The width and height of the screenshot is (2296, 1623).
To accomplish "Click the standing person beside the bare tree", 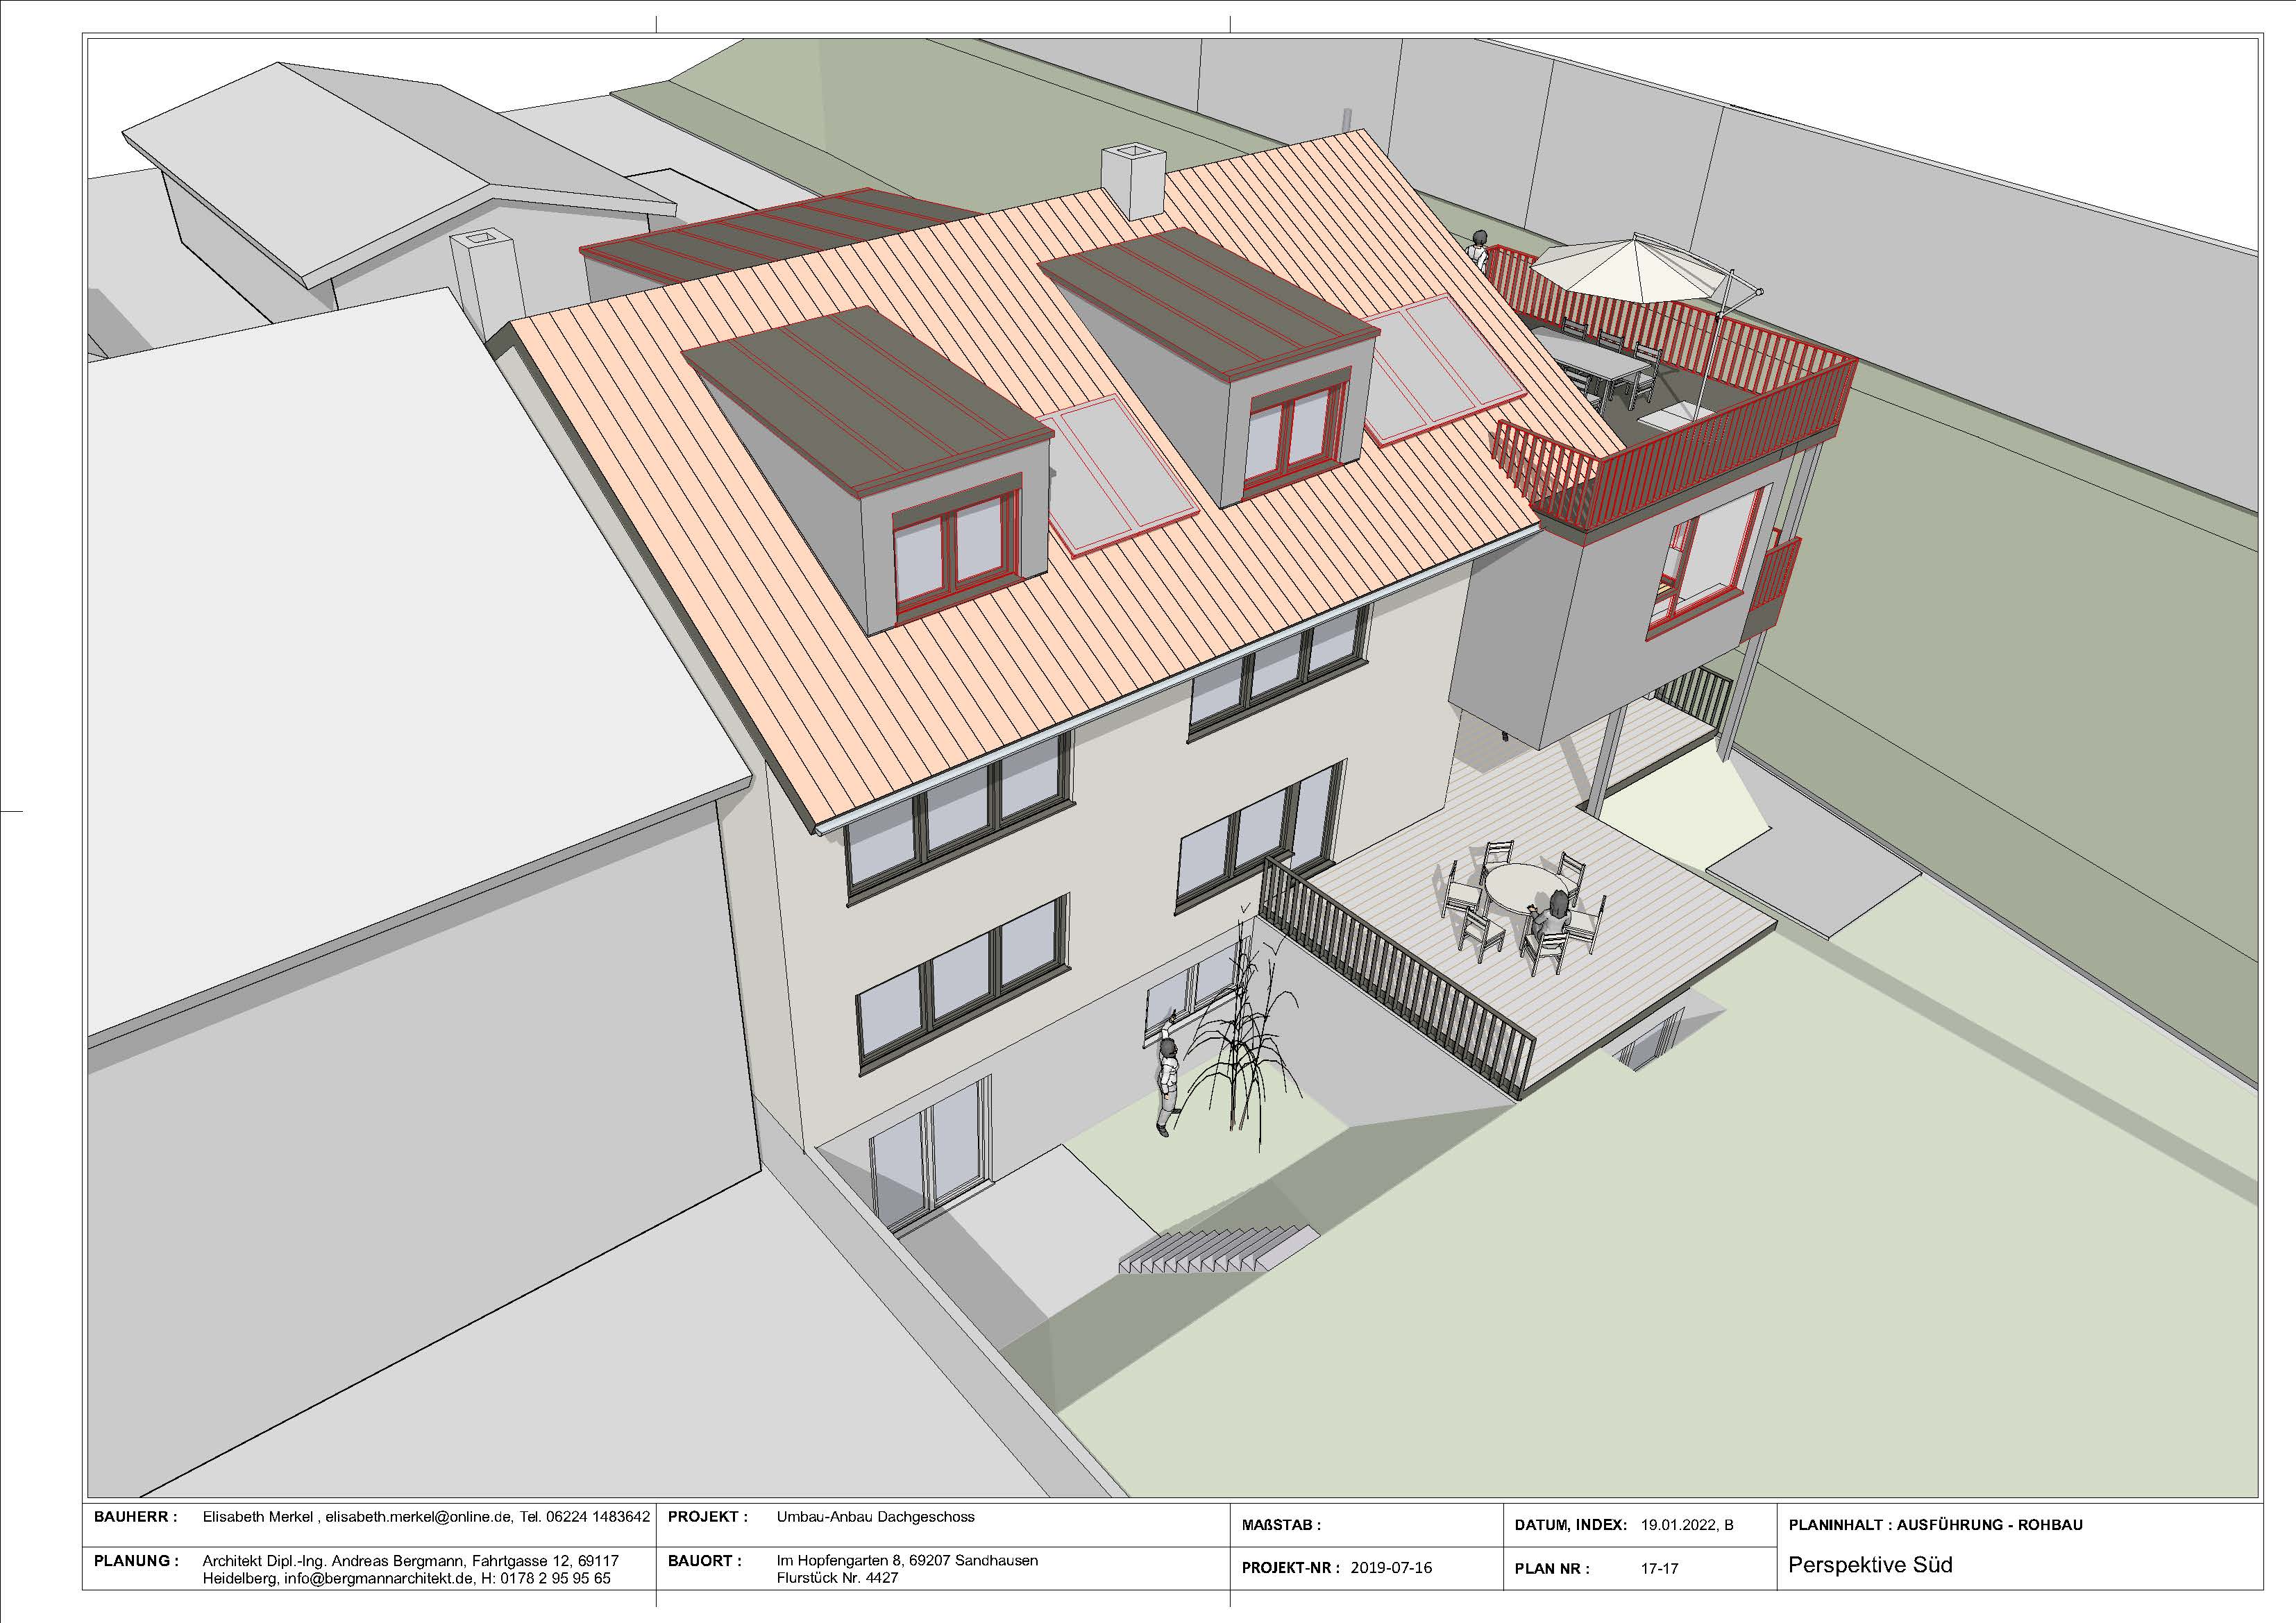I will click(1166, 1087).
